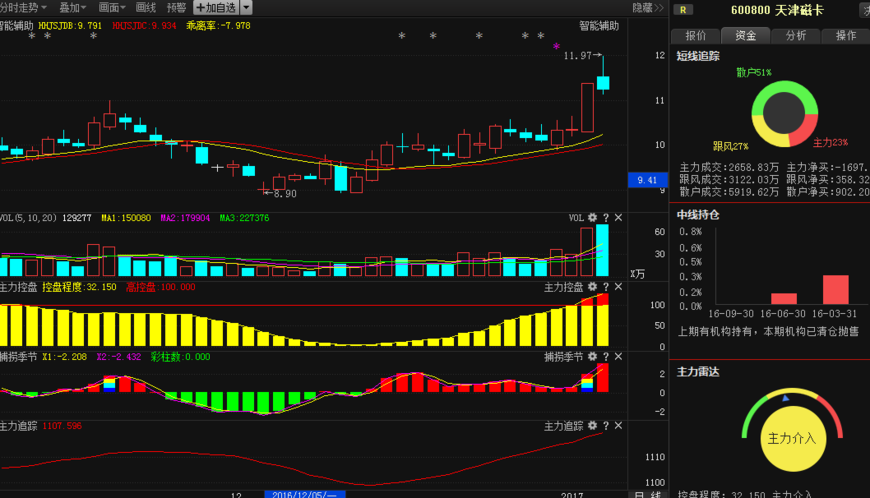Select the 画线 drawing tool

(146, 8)
